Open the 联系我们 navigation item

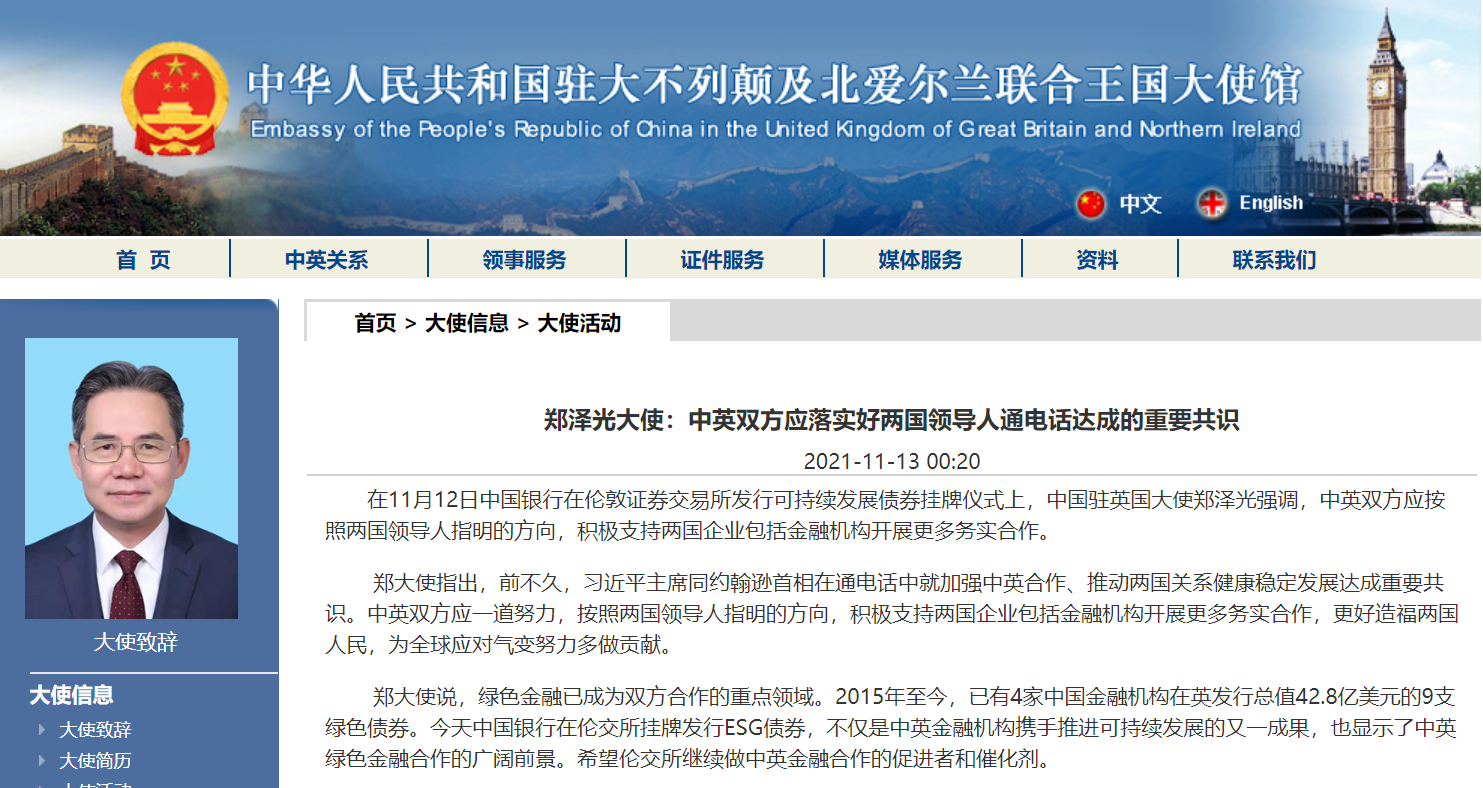point(1274,260)
